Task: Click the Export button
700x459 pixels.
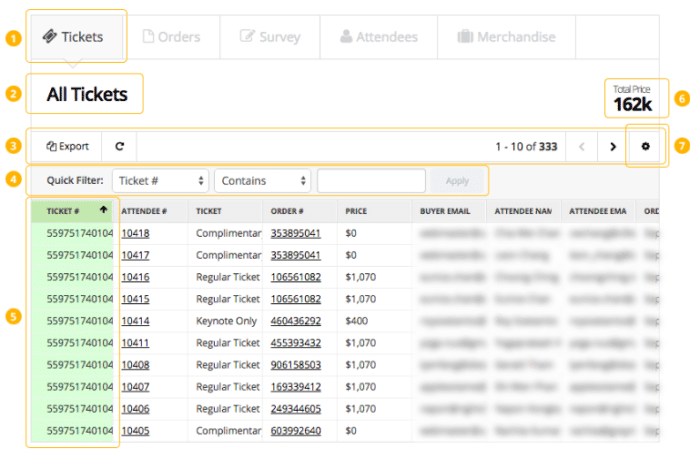Action: pyautogui.click(x=68, y=146)
